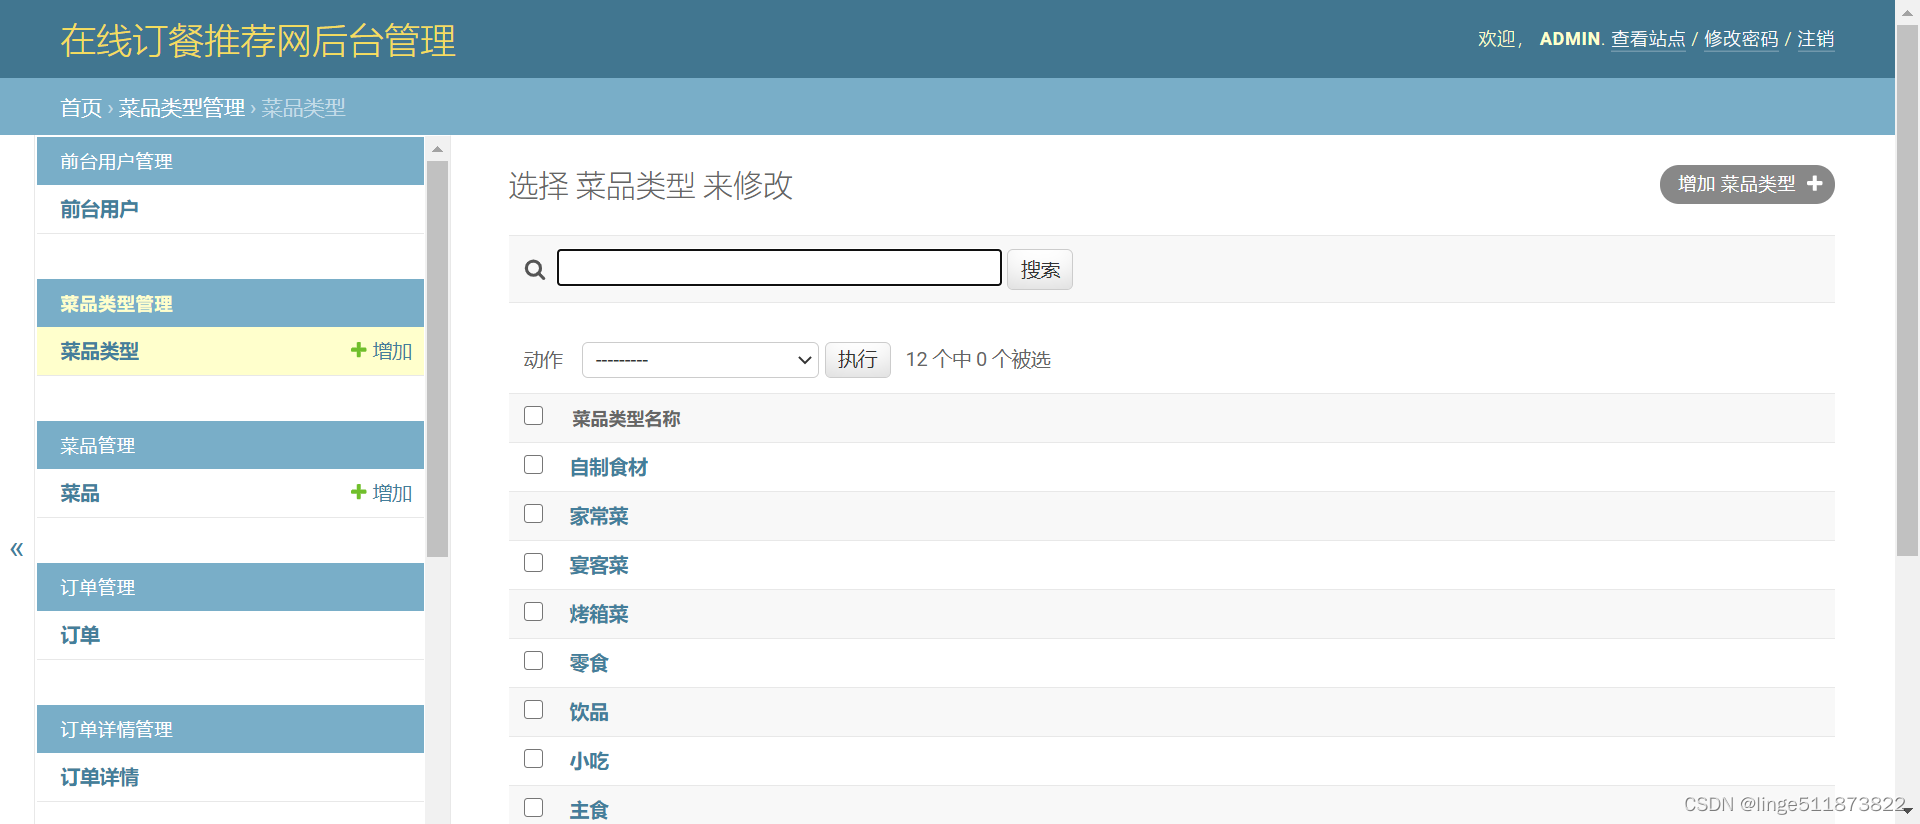Image resolution: width=1920 pixels, height=824 pixels.
Task: Open 订单 in sidebar
Action: click(80, 635)
